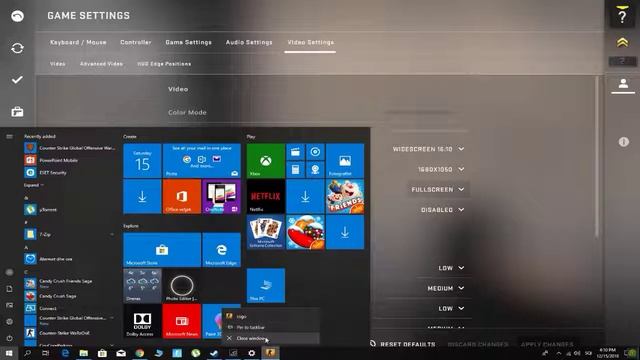The image size is (640, 360).
Task: Click the refresh arrows icon in left sidebar
Action: pyautogui.click(x=17, y=48)
